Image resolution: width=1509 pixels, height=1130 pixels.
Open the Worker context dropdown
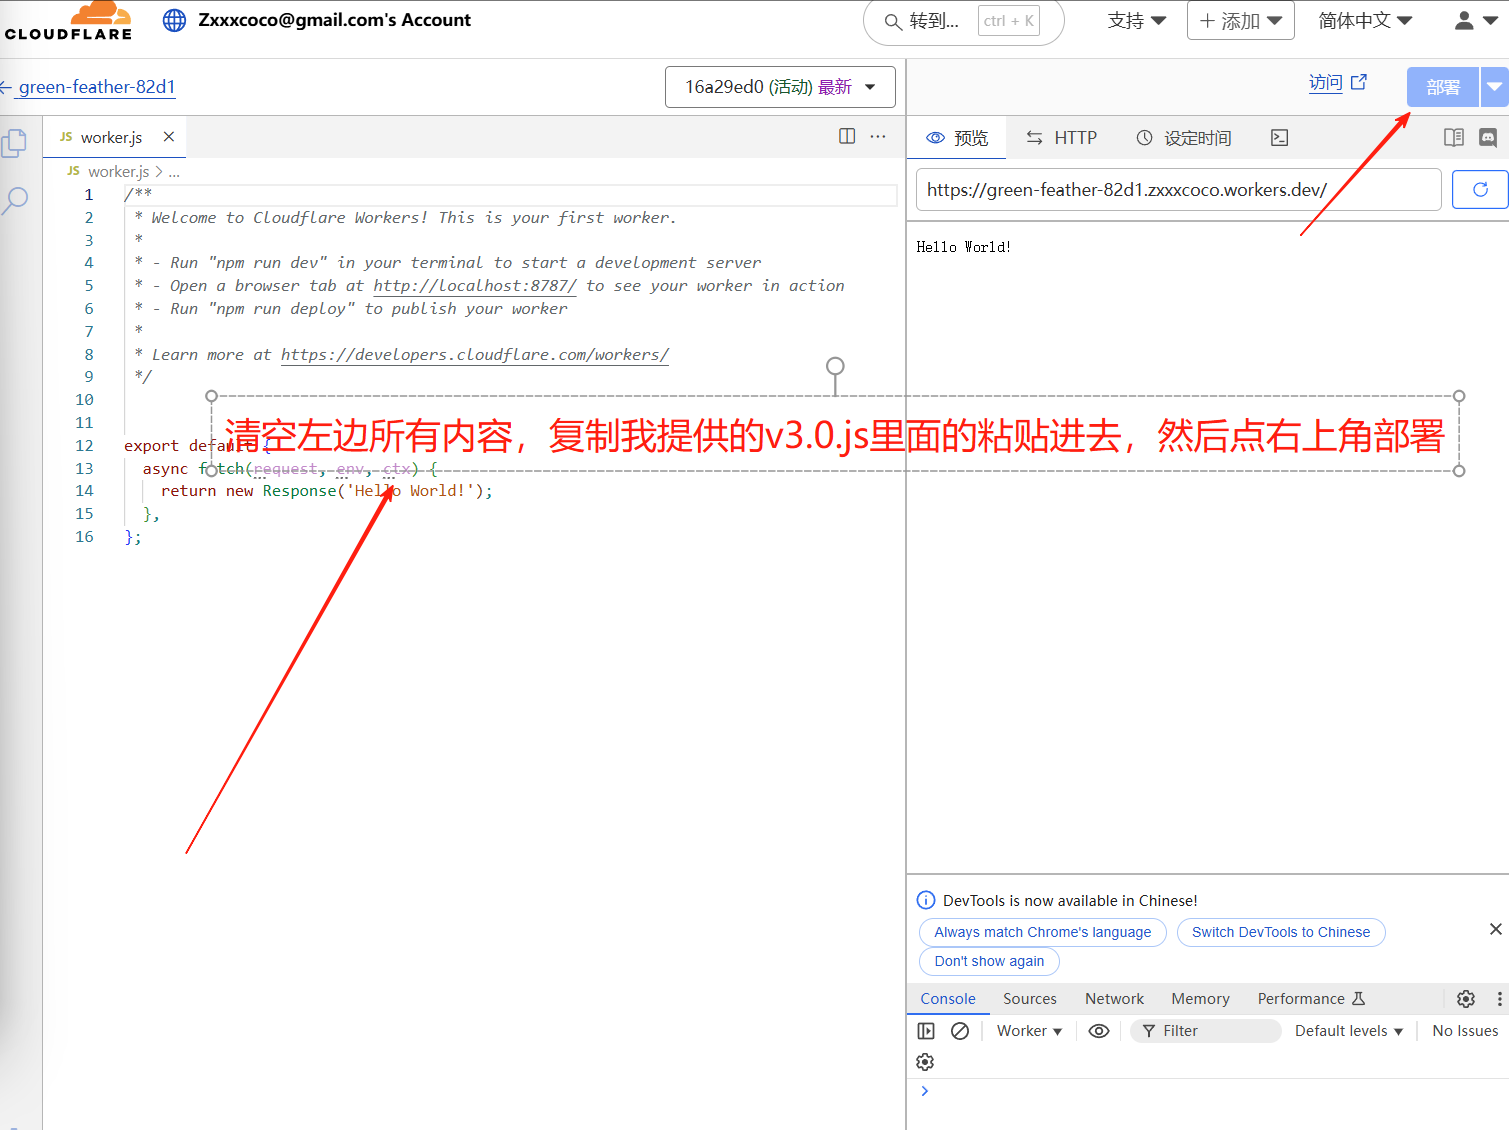tap(1029, 1031)
